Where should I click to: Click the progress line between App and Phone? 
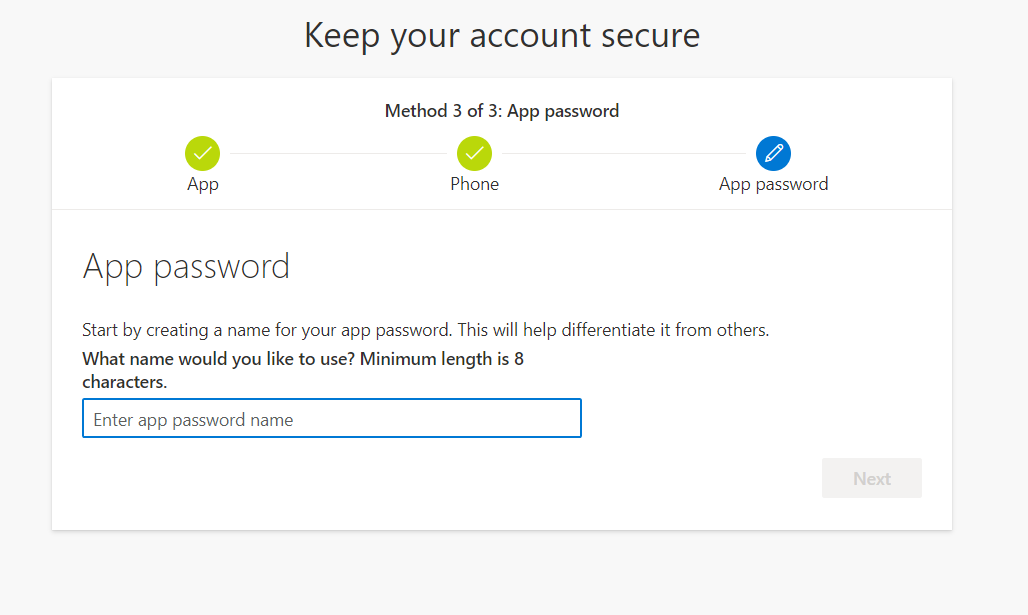[338, 153]
